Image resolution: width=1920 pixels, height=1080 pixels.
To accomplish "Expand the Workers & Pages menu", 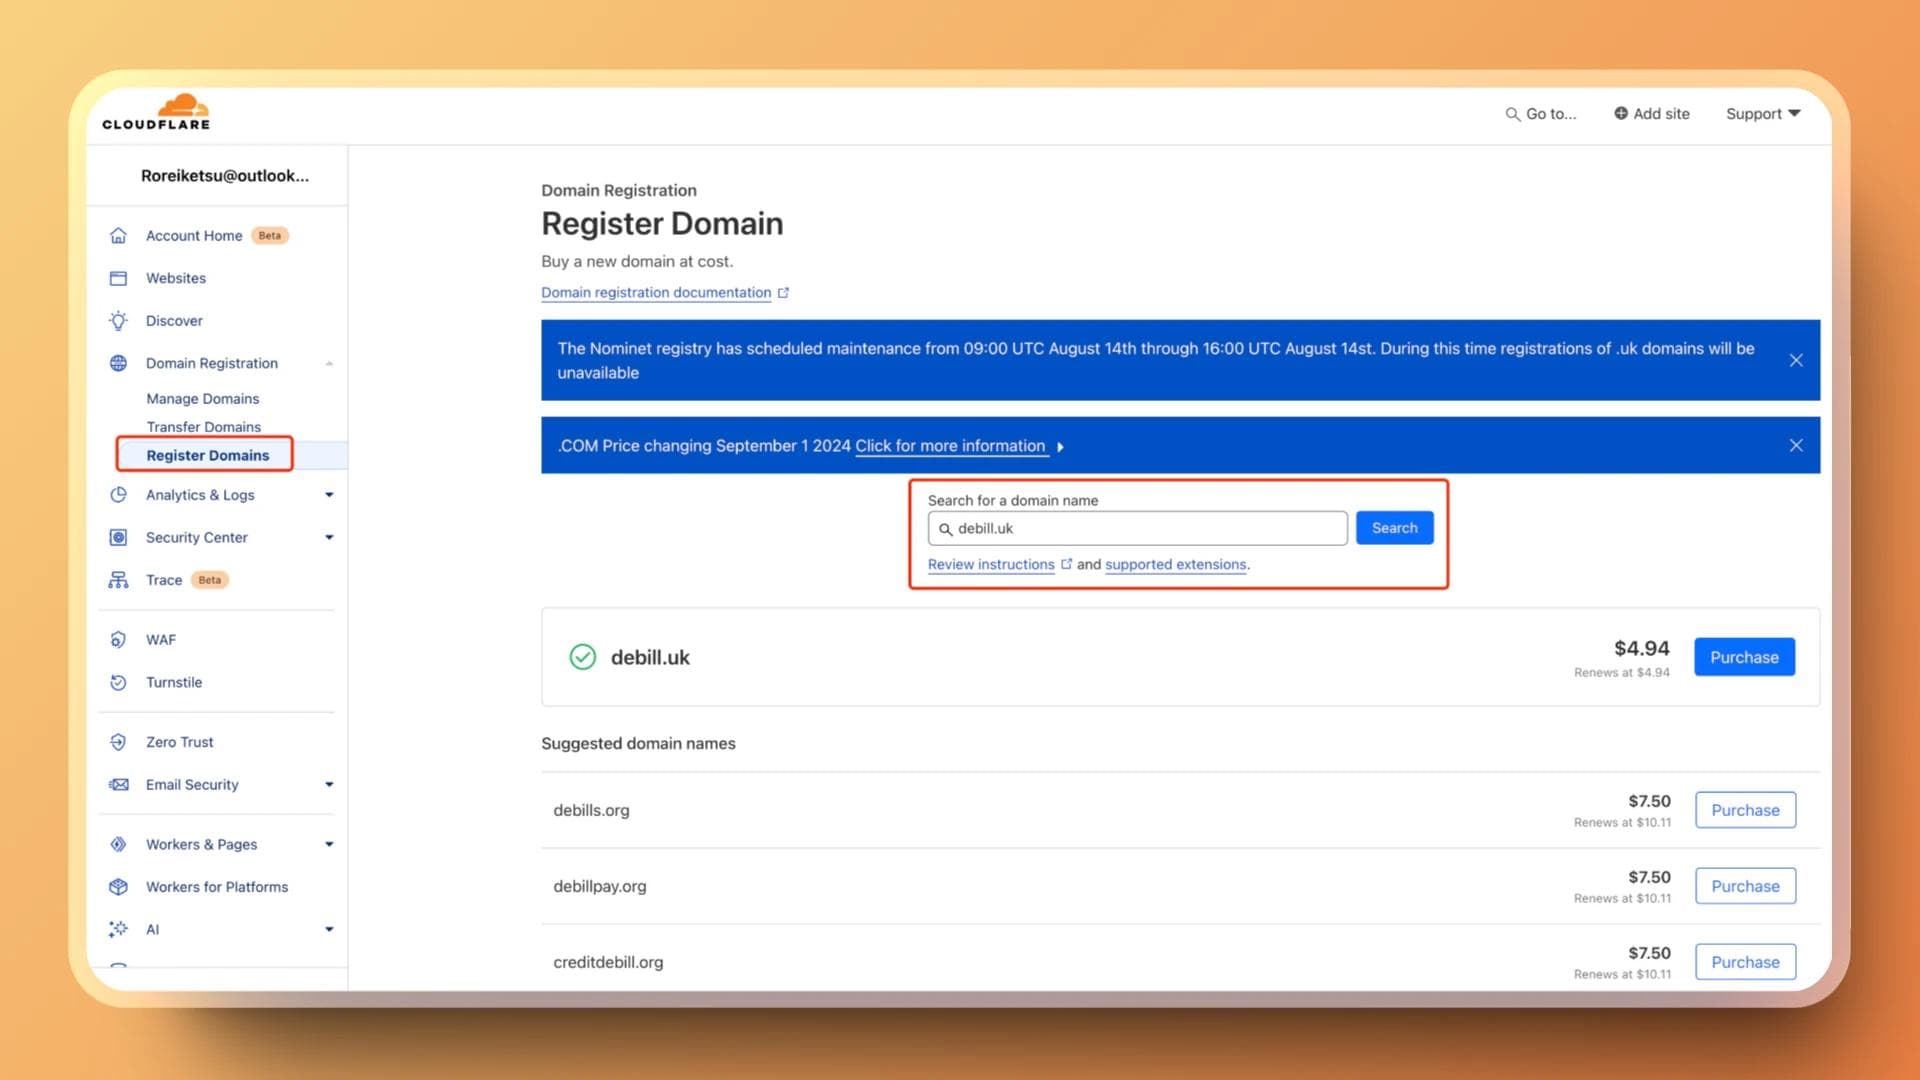I will 329,845.
